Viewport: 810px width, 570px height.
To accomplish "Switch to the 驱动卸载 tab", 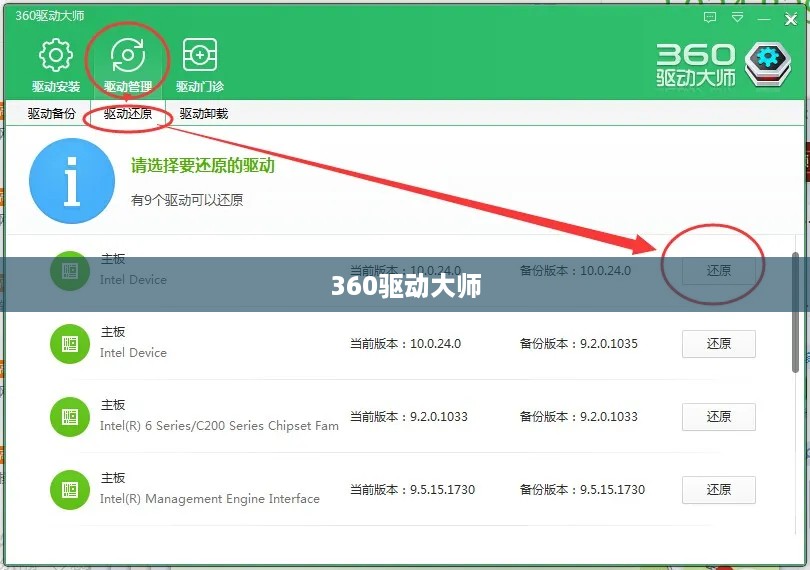I will [x=204, y=114].
